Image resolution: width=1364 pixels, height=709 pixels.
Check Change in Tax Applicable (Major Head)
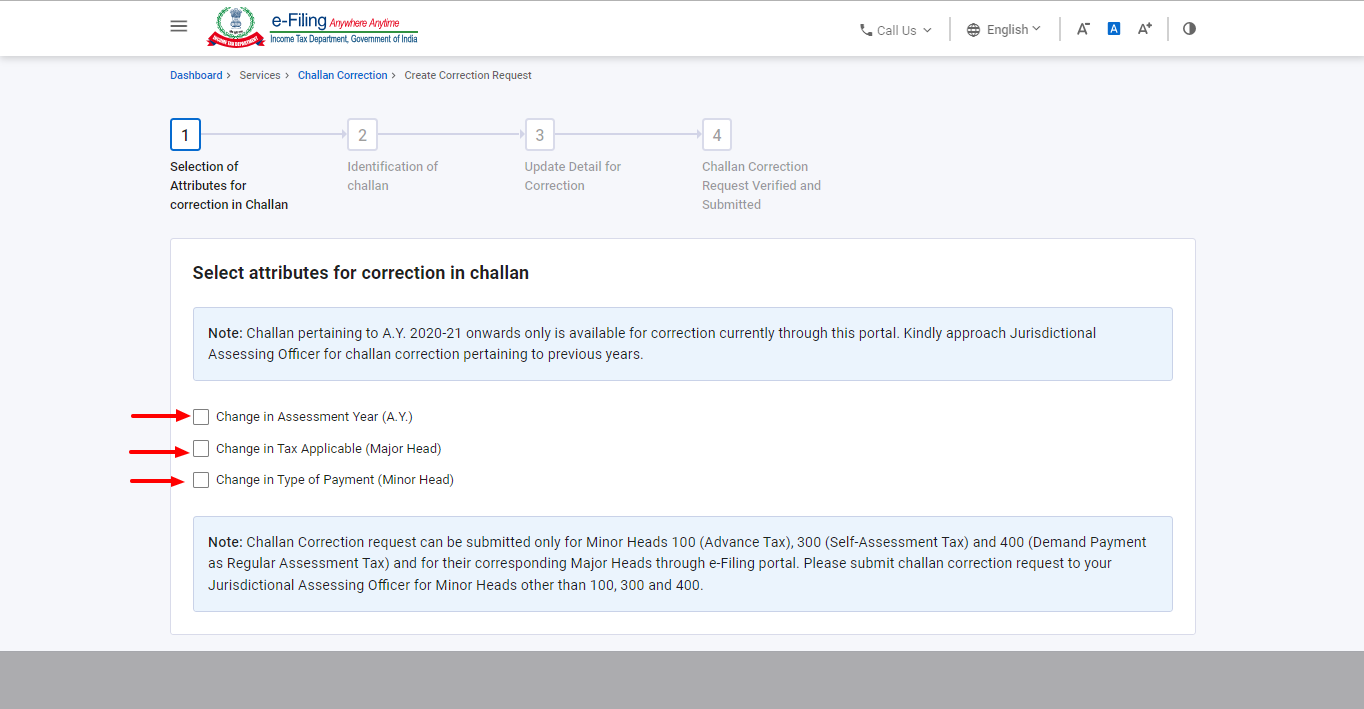coord(201,448)
